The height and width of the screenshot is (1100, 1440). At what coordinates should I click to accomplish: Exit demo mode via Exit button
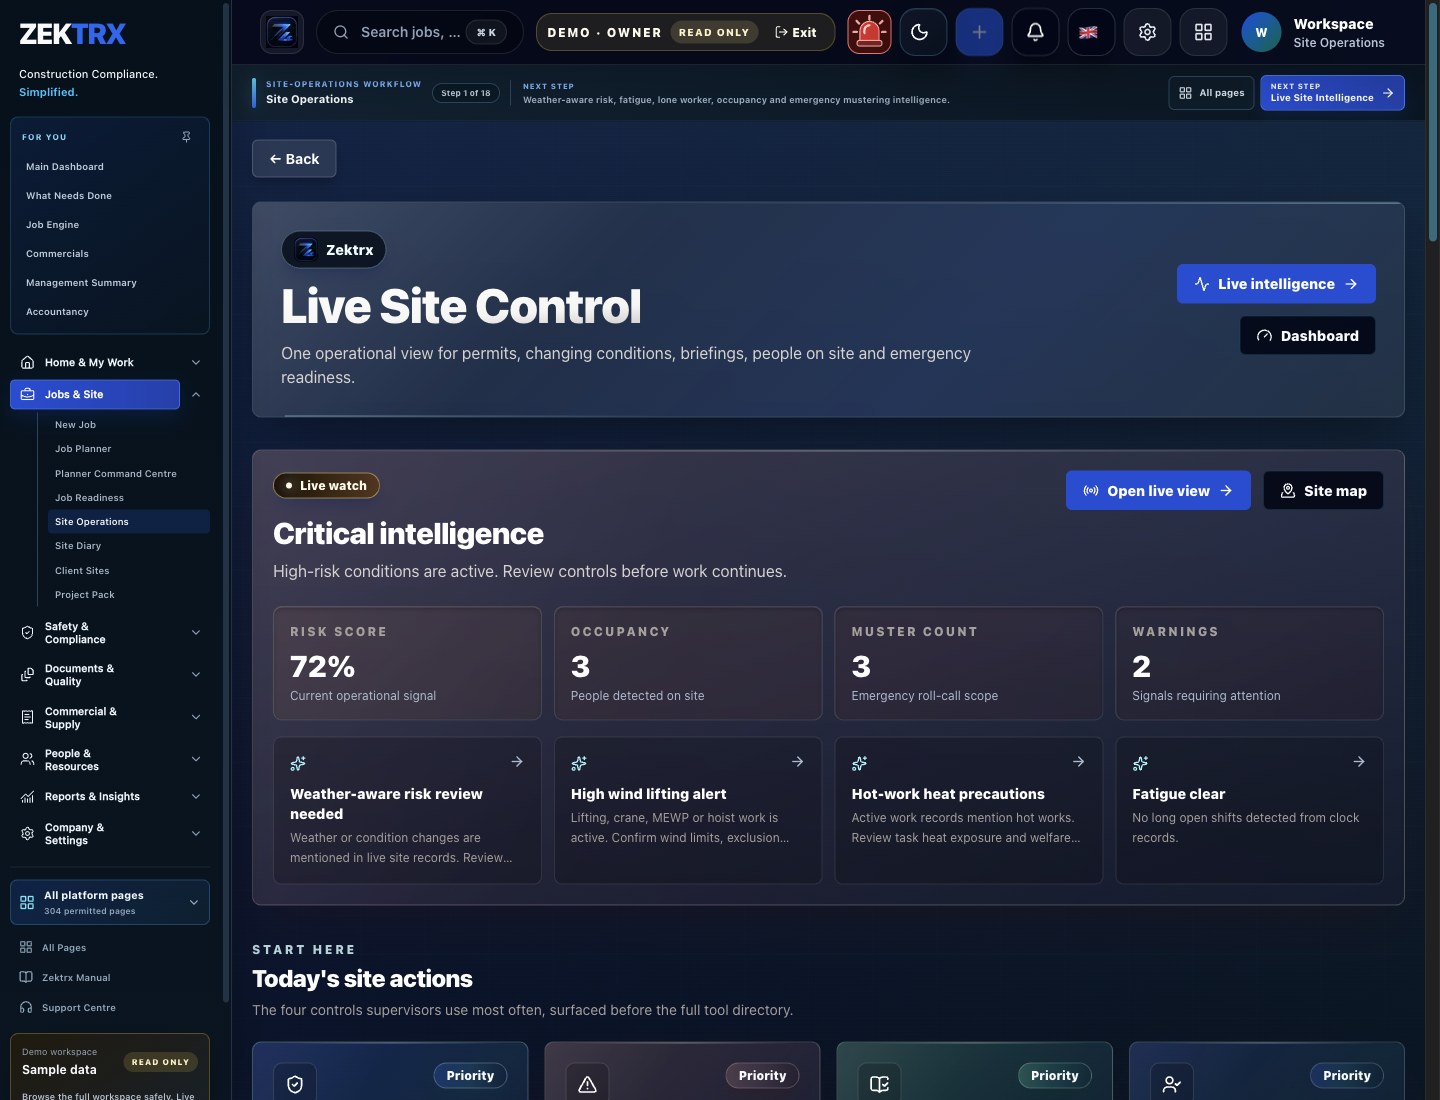coord(796,32)
